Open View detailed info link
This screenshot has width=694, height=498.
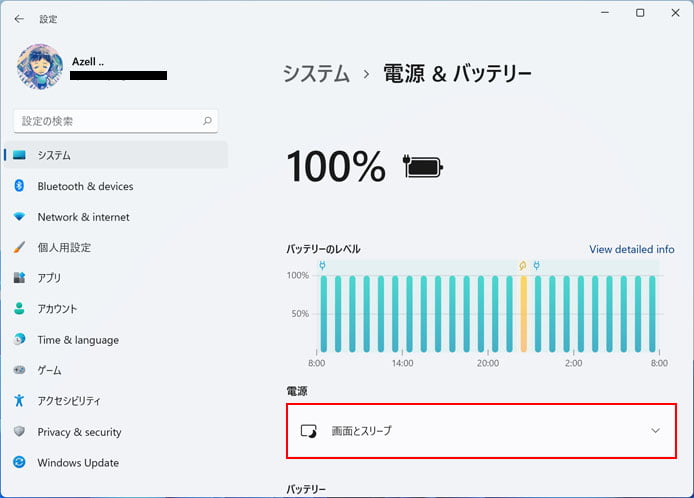coord(632,249)
